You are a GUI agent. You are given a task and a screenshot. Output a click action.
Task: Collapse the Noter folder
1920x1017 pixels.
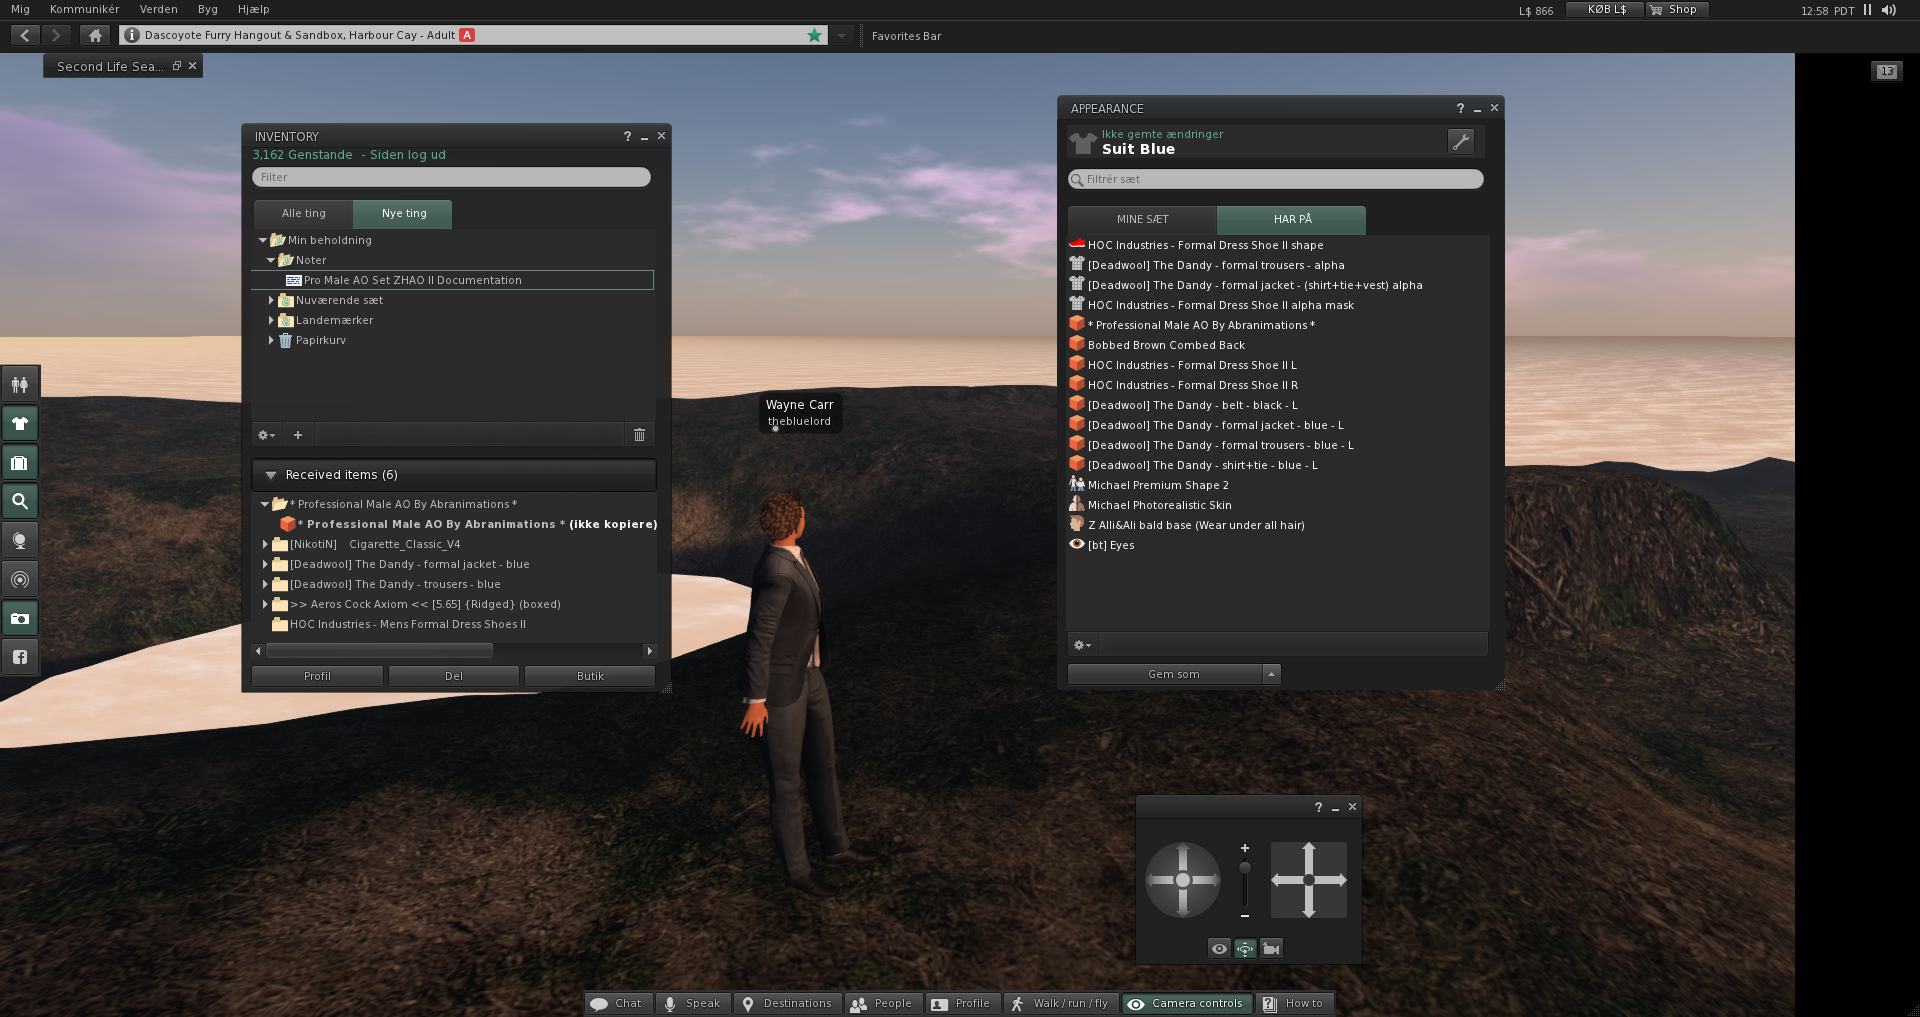271,260
